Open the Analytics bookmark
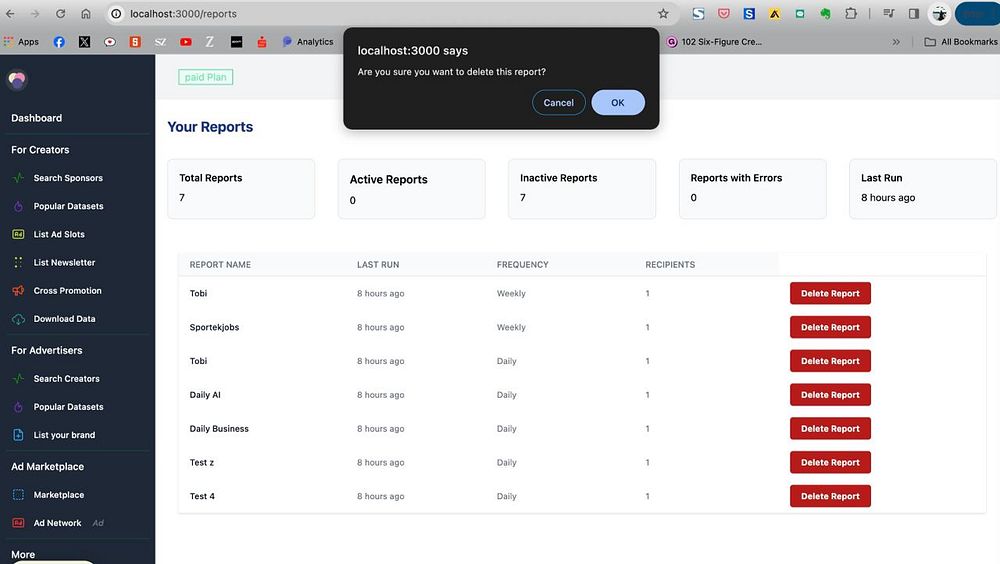 [x=307, y=41]
